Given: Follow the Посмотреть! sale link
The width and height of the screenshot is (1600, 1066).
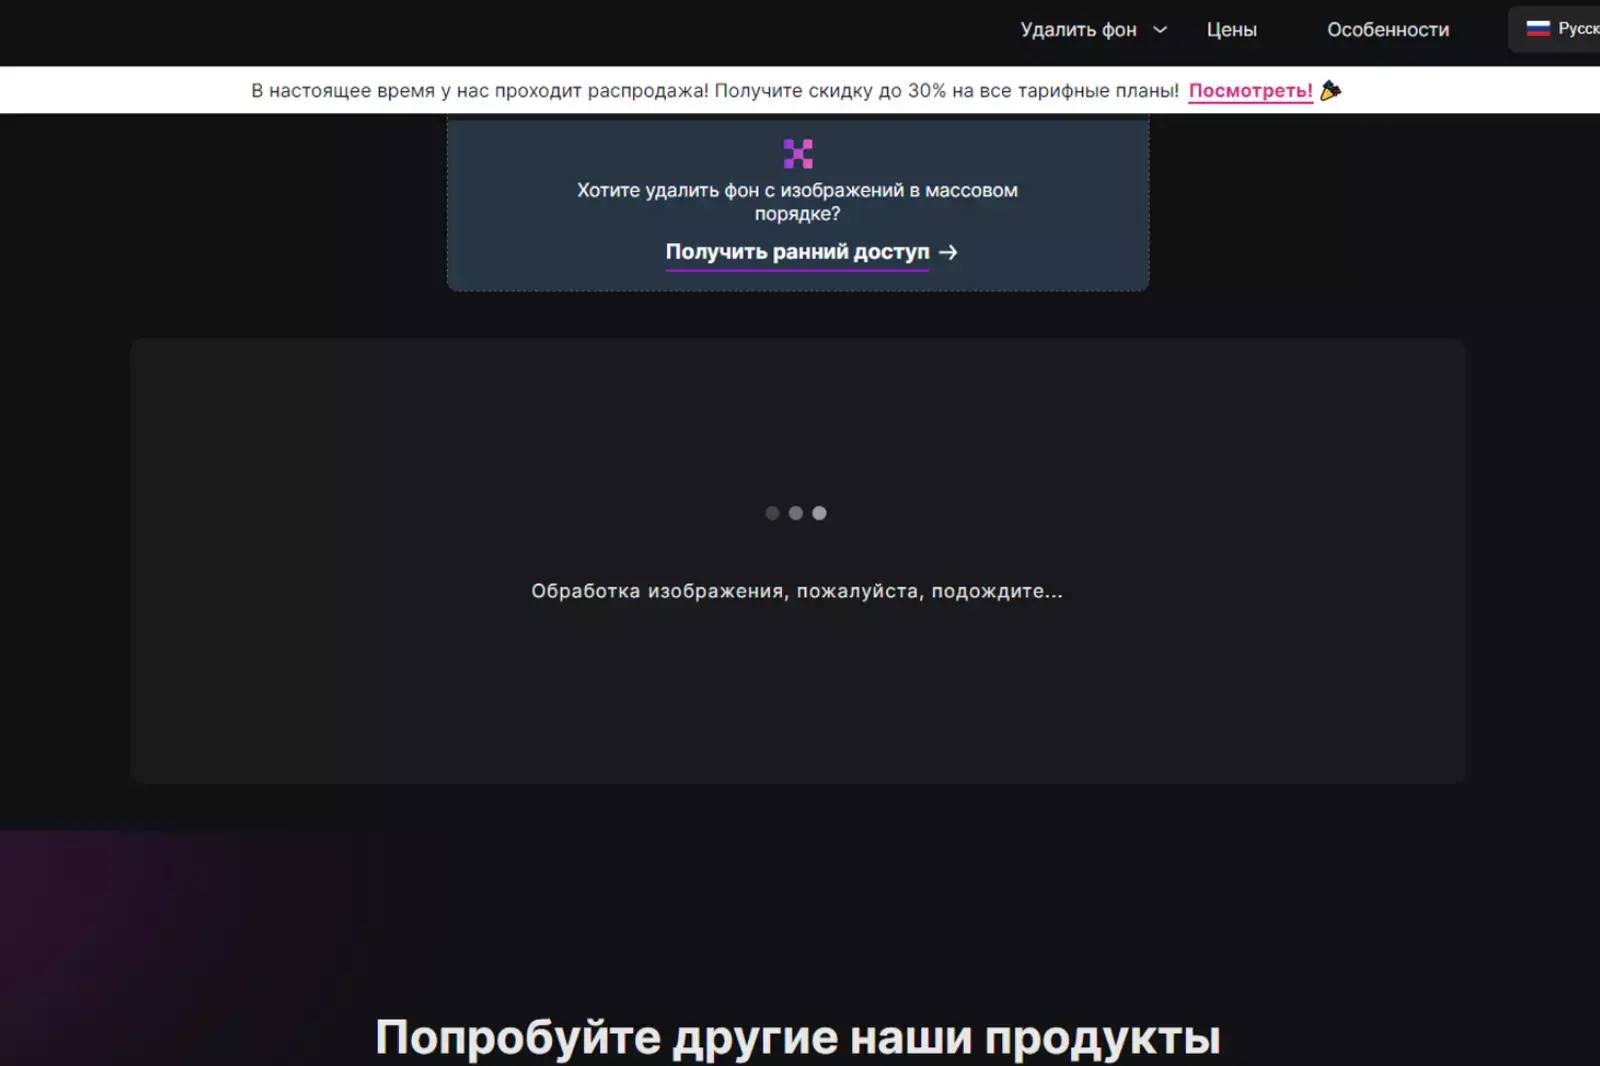Looking at the screenshot, I should click(1250, 90).
